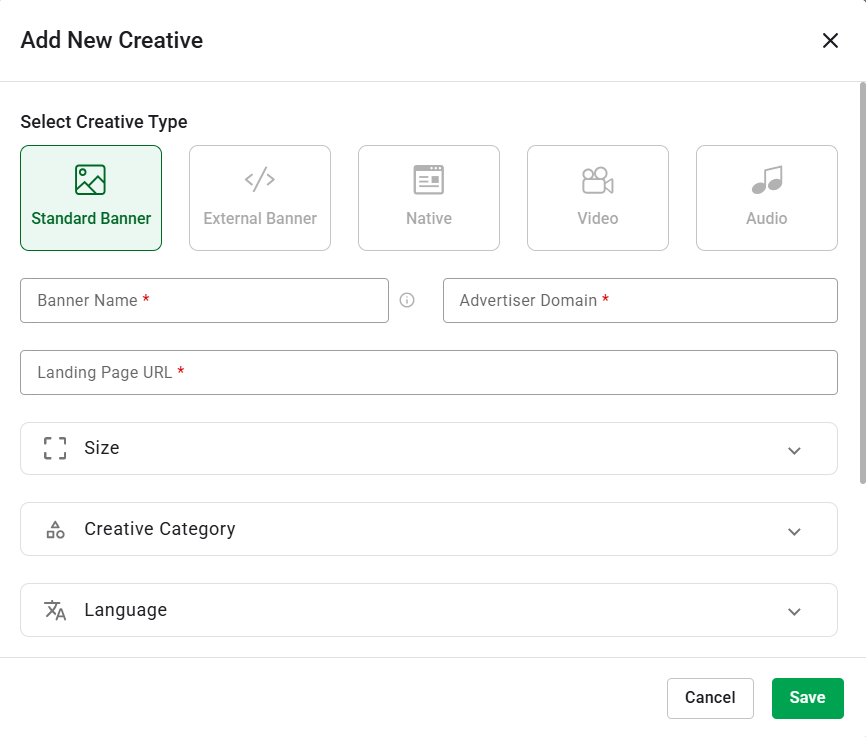Expand the Creative Category chevron
This screenshot has height=737, width=866.
coord(794,531)
